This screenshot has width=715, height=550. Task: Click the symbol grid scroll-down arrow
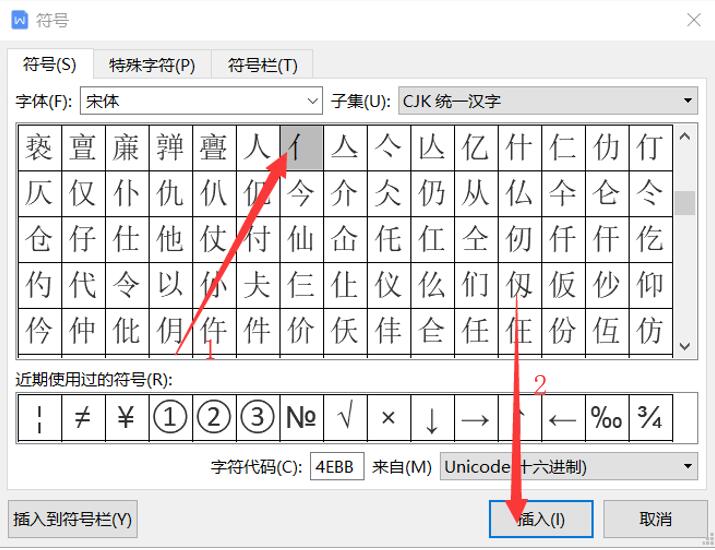pyautogui.click(x=684, y=346)
